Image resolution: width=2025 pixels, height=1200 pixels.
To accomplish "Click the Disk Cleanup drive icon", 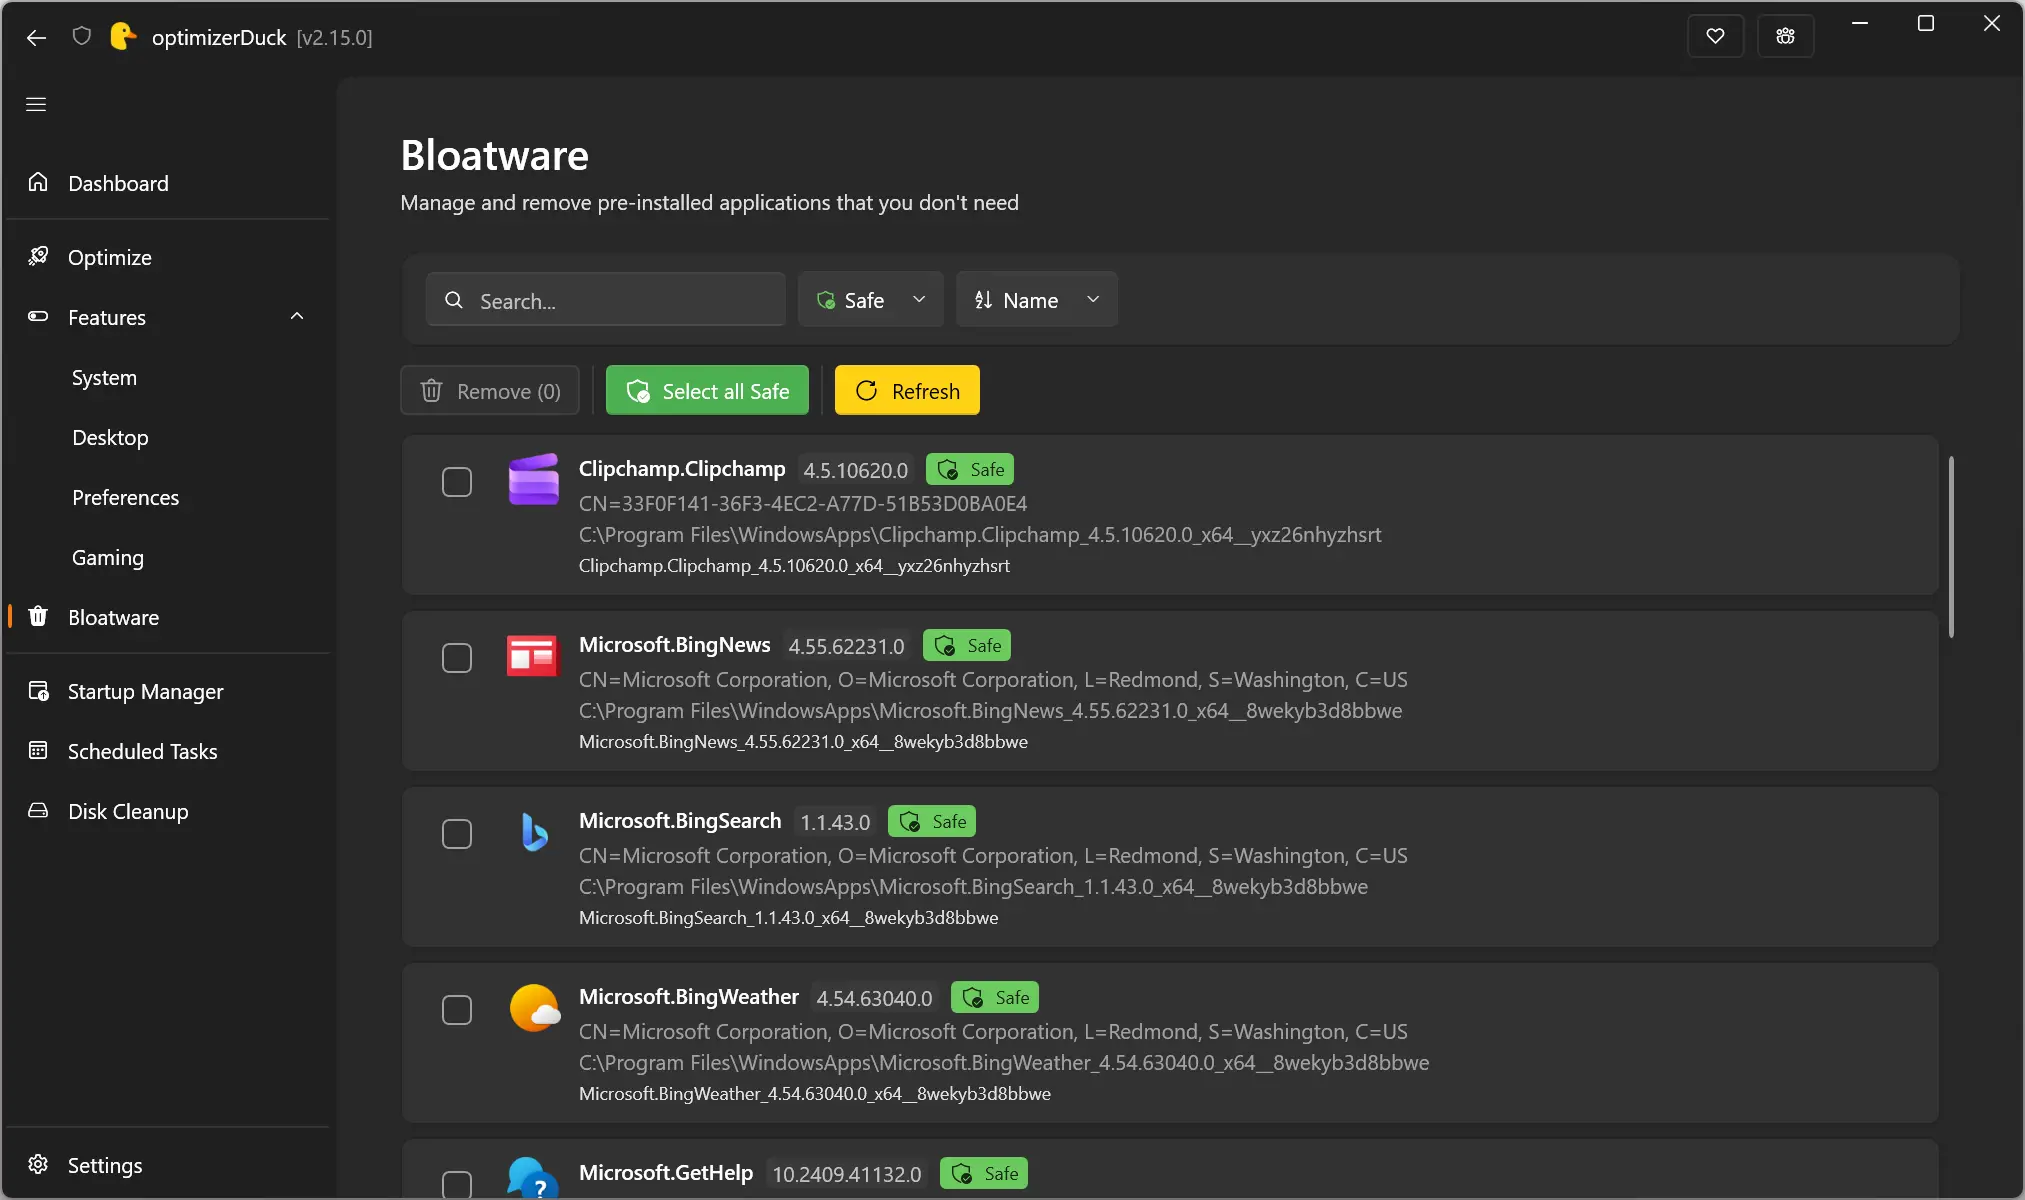I will click(x=38, y=810).
